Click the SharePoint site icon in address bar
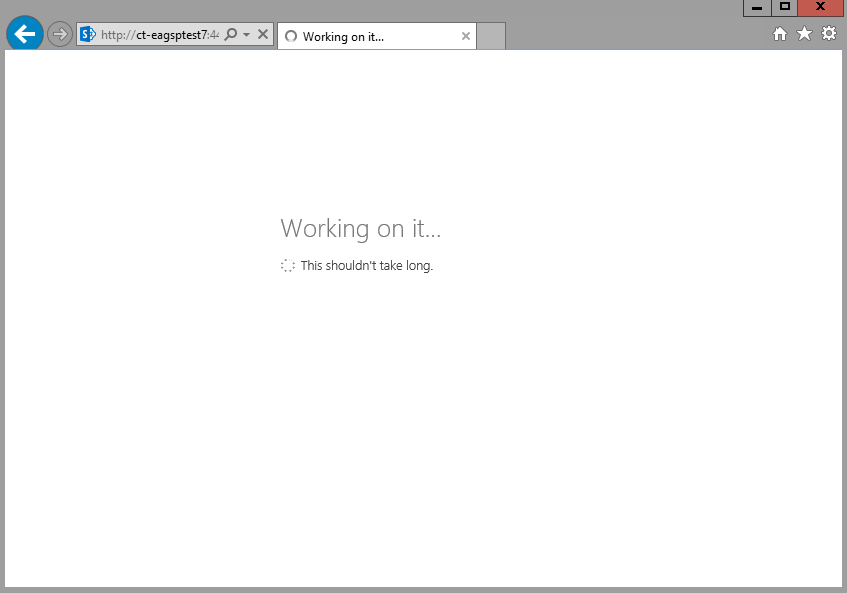Viewport: 847px width, 593px height. tap(88, 35)
